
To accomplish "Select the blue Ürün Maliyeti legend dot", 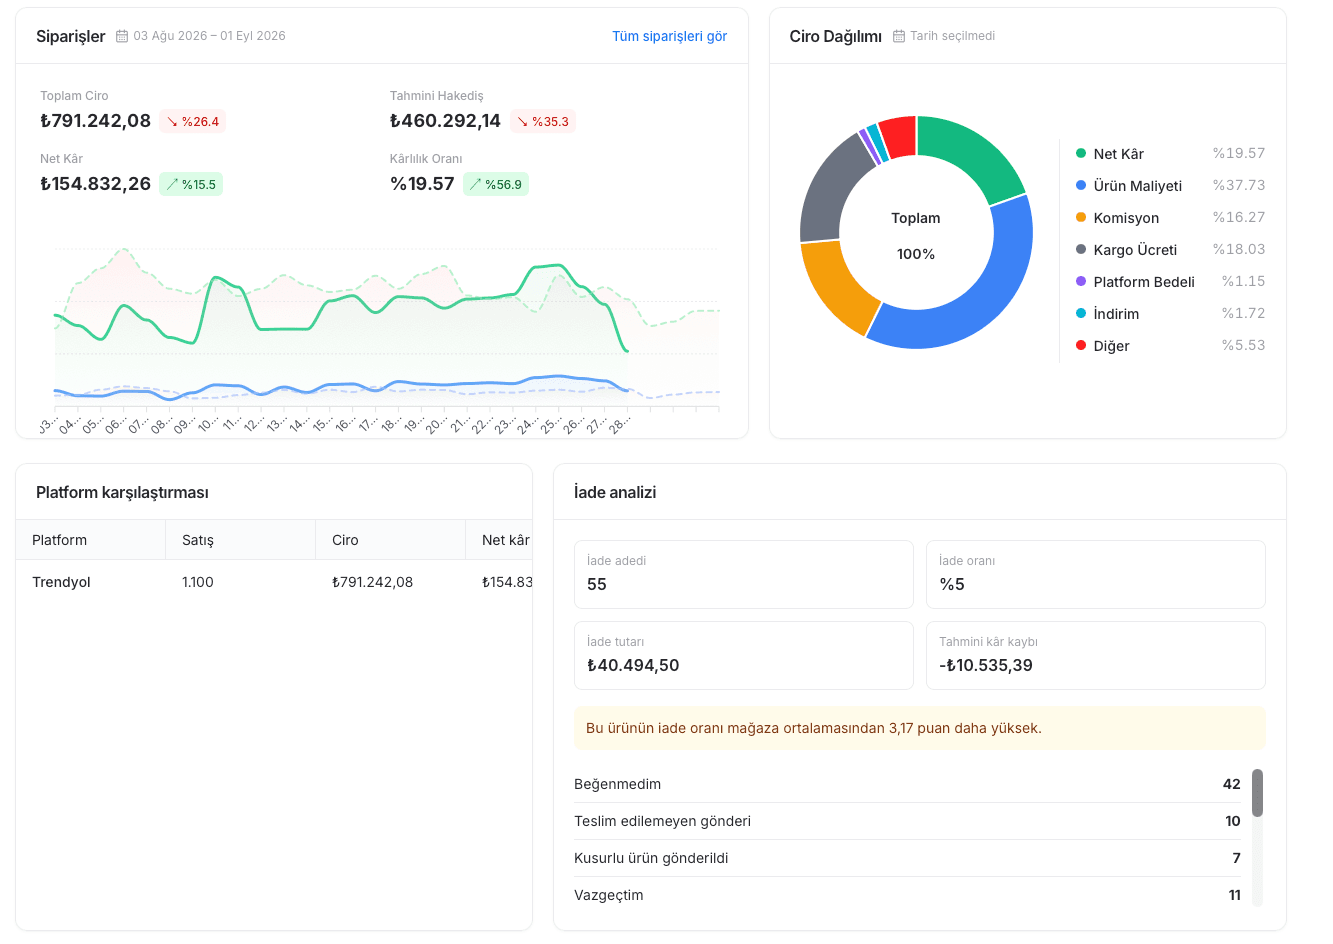I will pyautogui.click(x=1081, y=185).
